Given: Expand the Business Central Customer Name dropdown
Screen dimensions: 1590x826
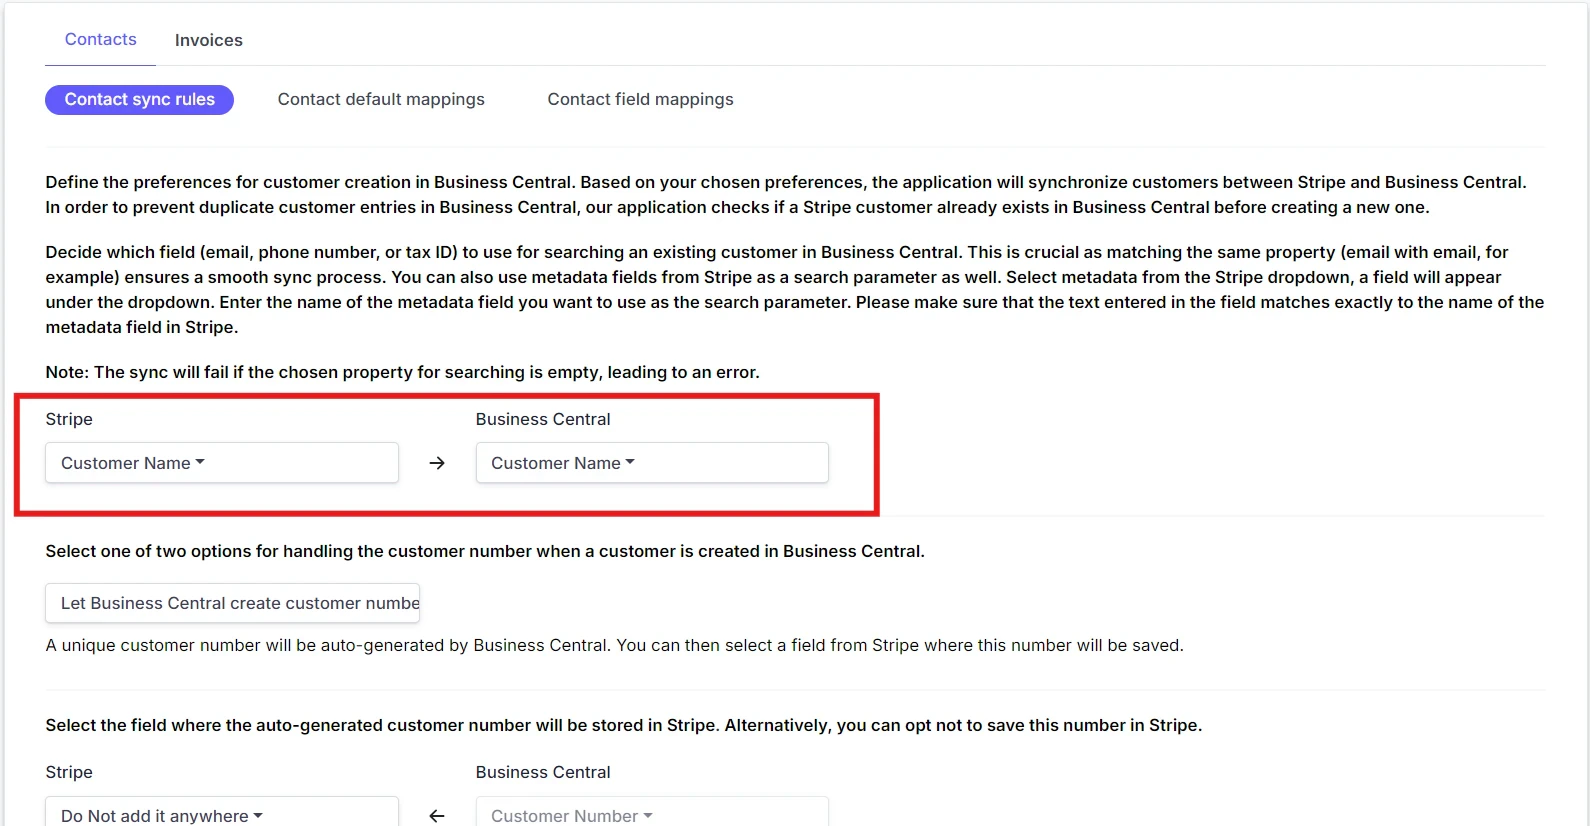Looking at the screenshot, I should (652, 463).
